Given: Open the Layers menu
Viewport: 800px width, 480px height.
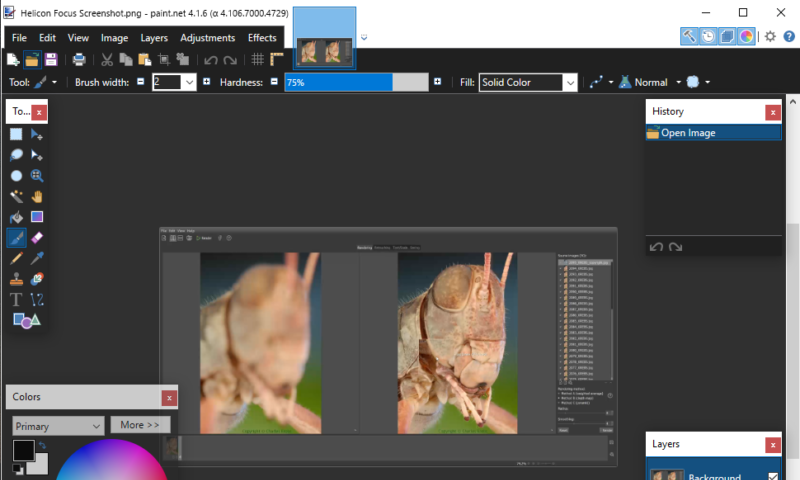Looking at the screenshot, I should pyautogui.click(x=154, y=38).
